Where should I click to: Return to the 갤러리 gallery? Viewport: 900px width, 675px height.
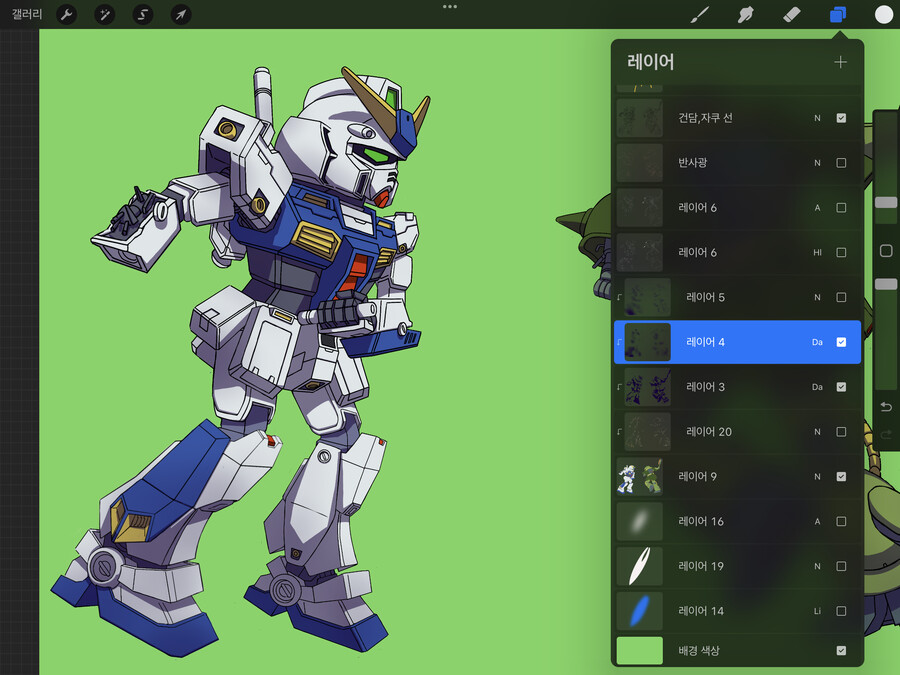point(27,14)
